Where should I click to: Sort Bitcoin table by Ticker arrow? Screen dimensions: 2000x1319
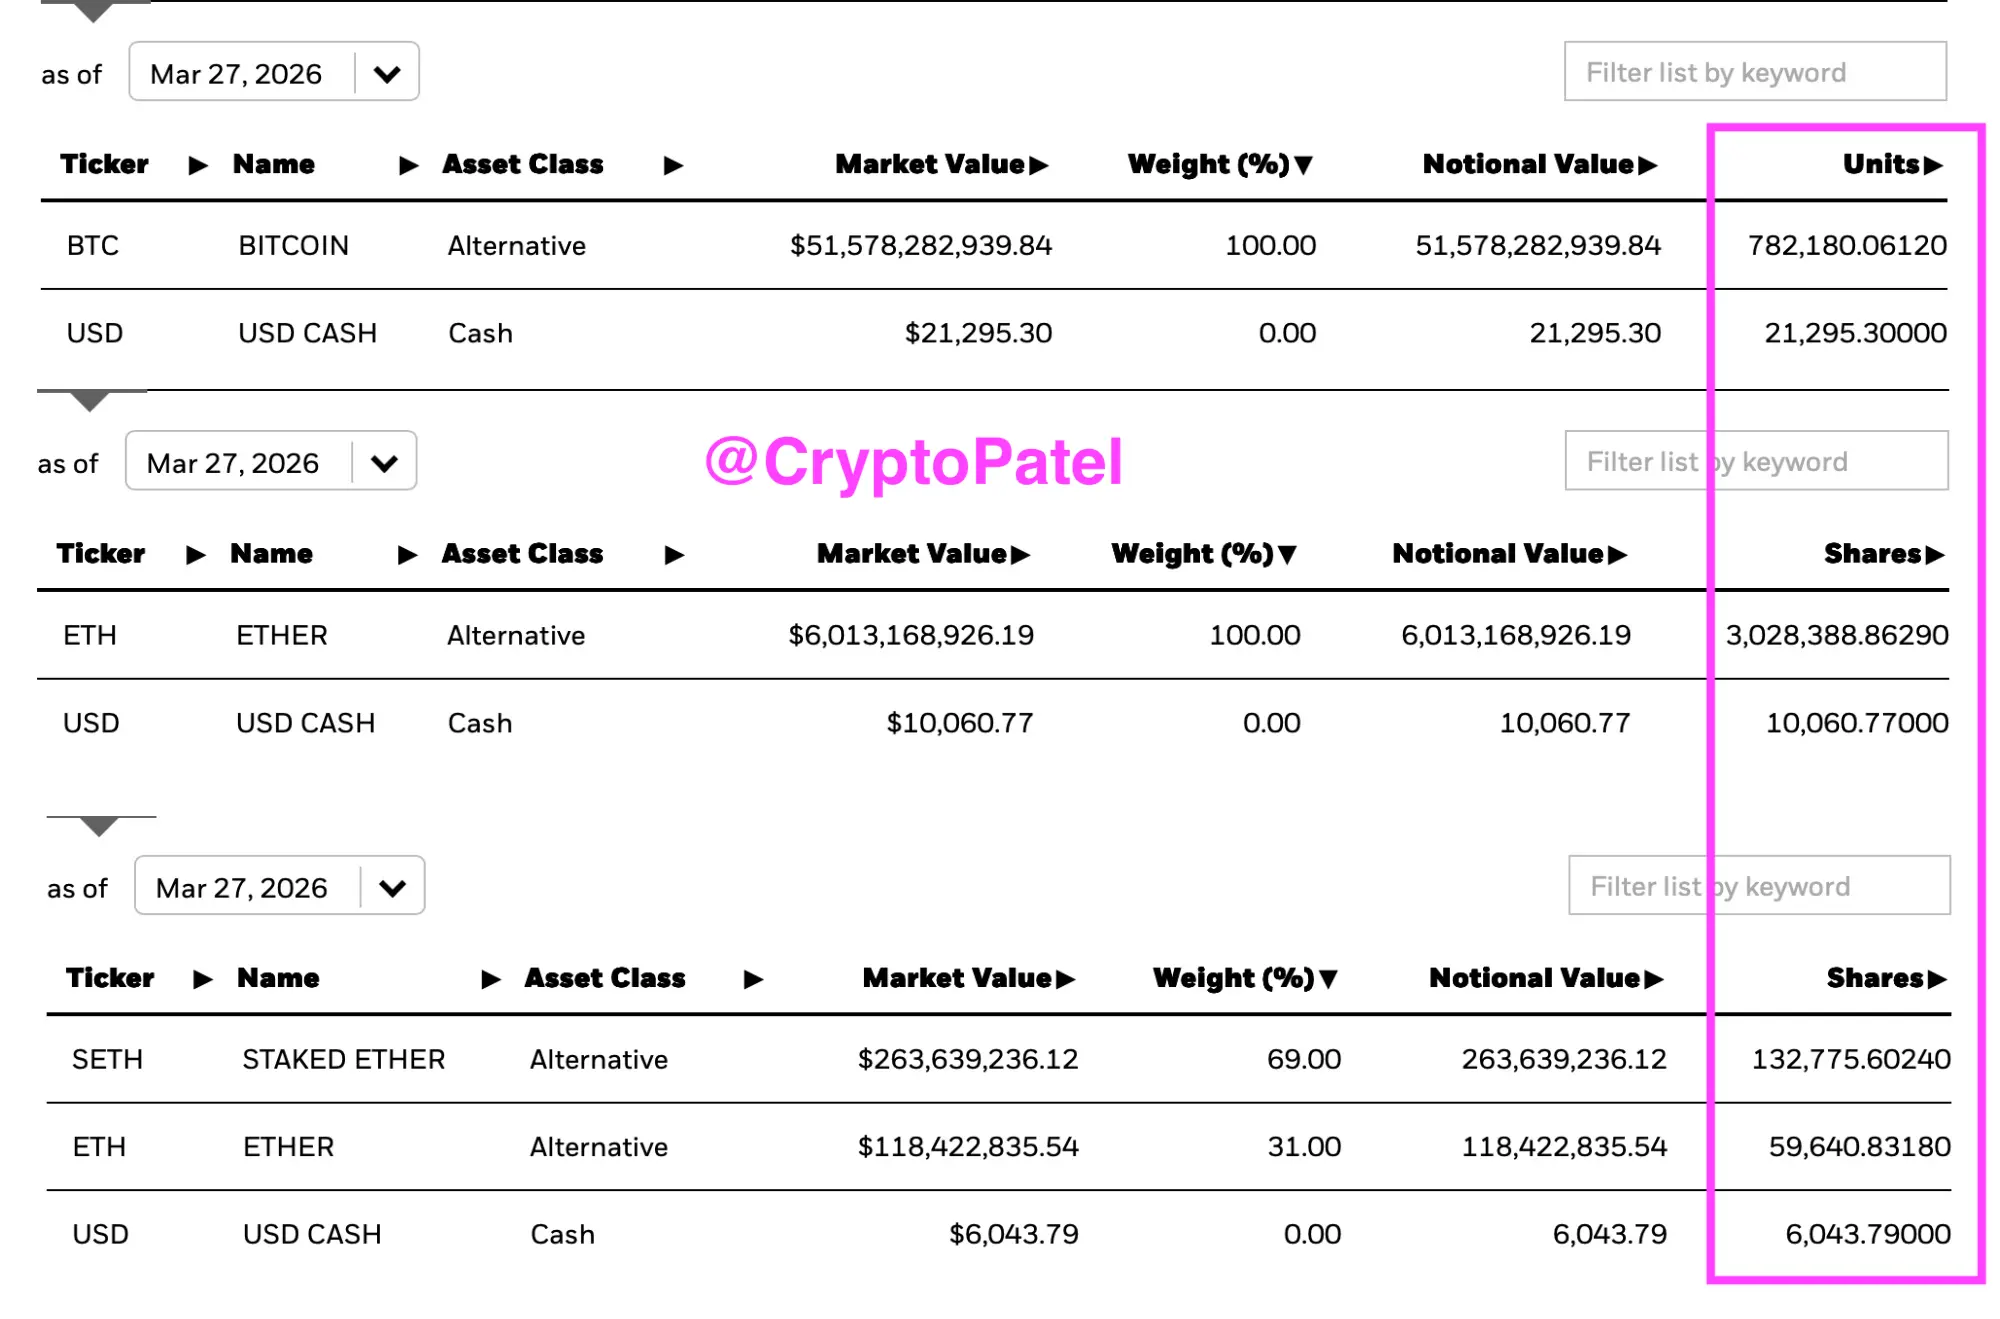tap(198, 165)
